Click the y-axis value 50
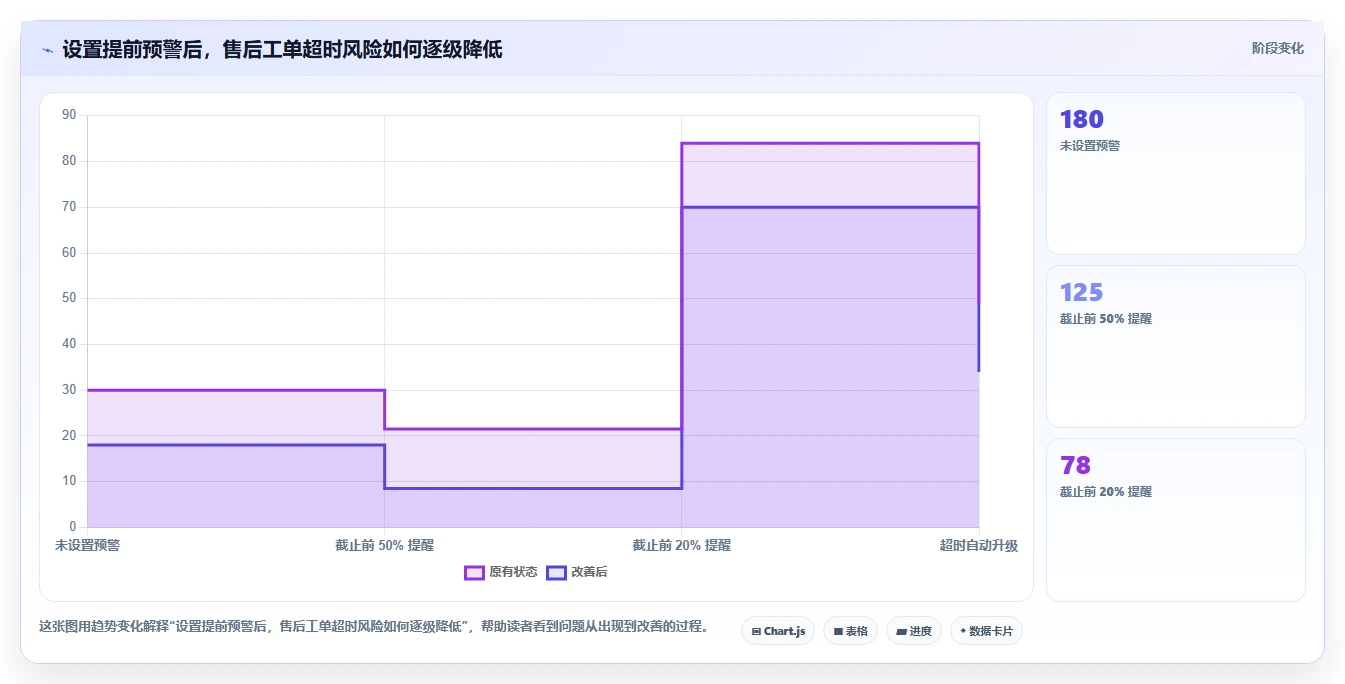 pos(69,298)
